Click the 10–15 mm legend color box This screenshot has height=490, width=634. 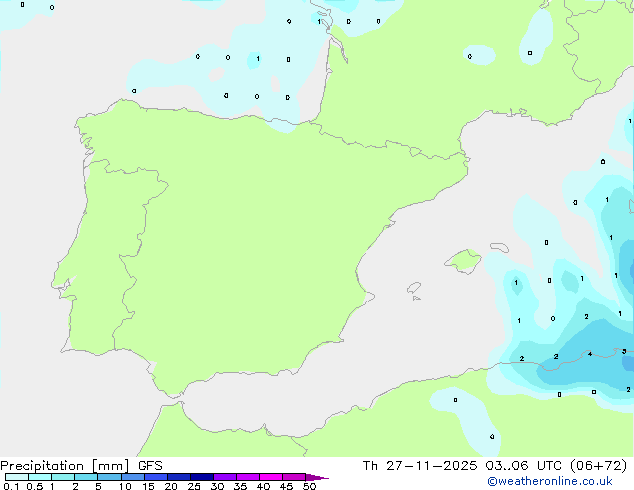[x=133, y=477]
